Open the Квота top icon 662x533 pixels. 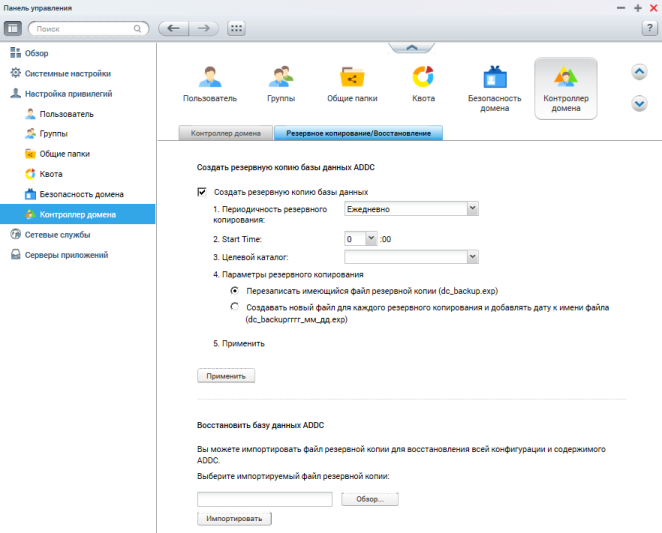[423, 84]
